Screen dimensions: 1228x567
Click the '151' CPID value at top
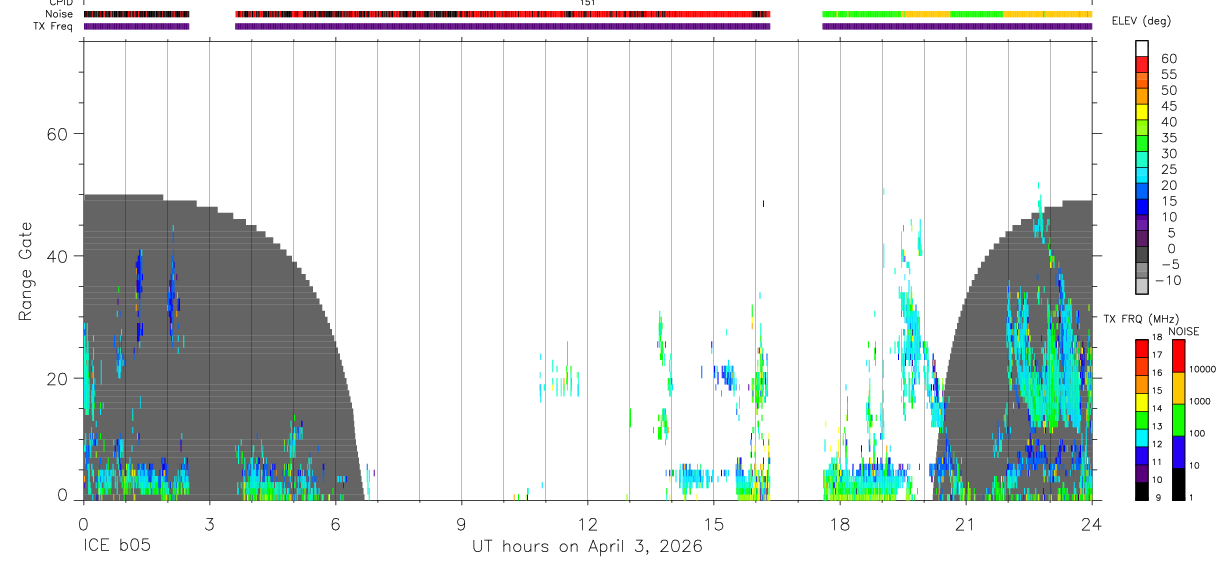click(588, 3)
